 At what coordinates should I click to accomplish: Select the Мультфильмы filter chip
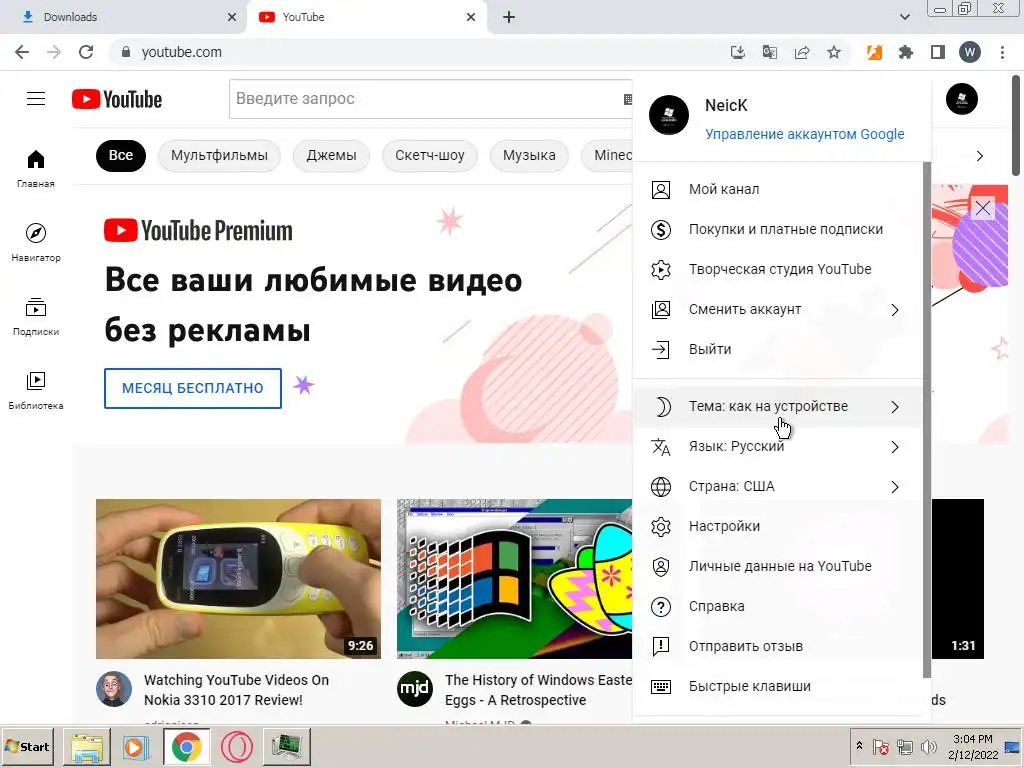pyautogui.click(x=219, y=155)
